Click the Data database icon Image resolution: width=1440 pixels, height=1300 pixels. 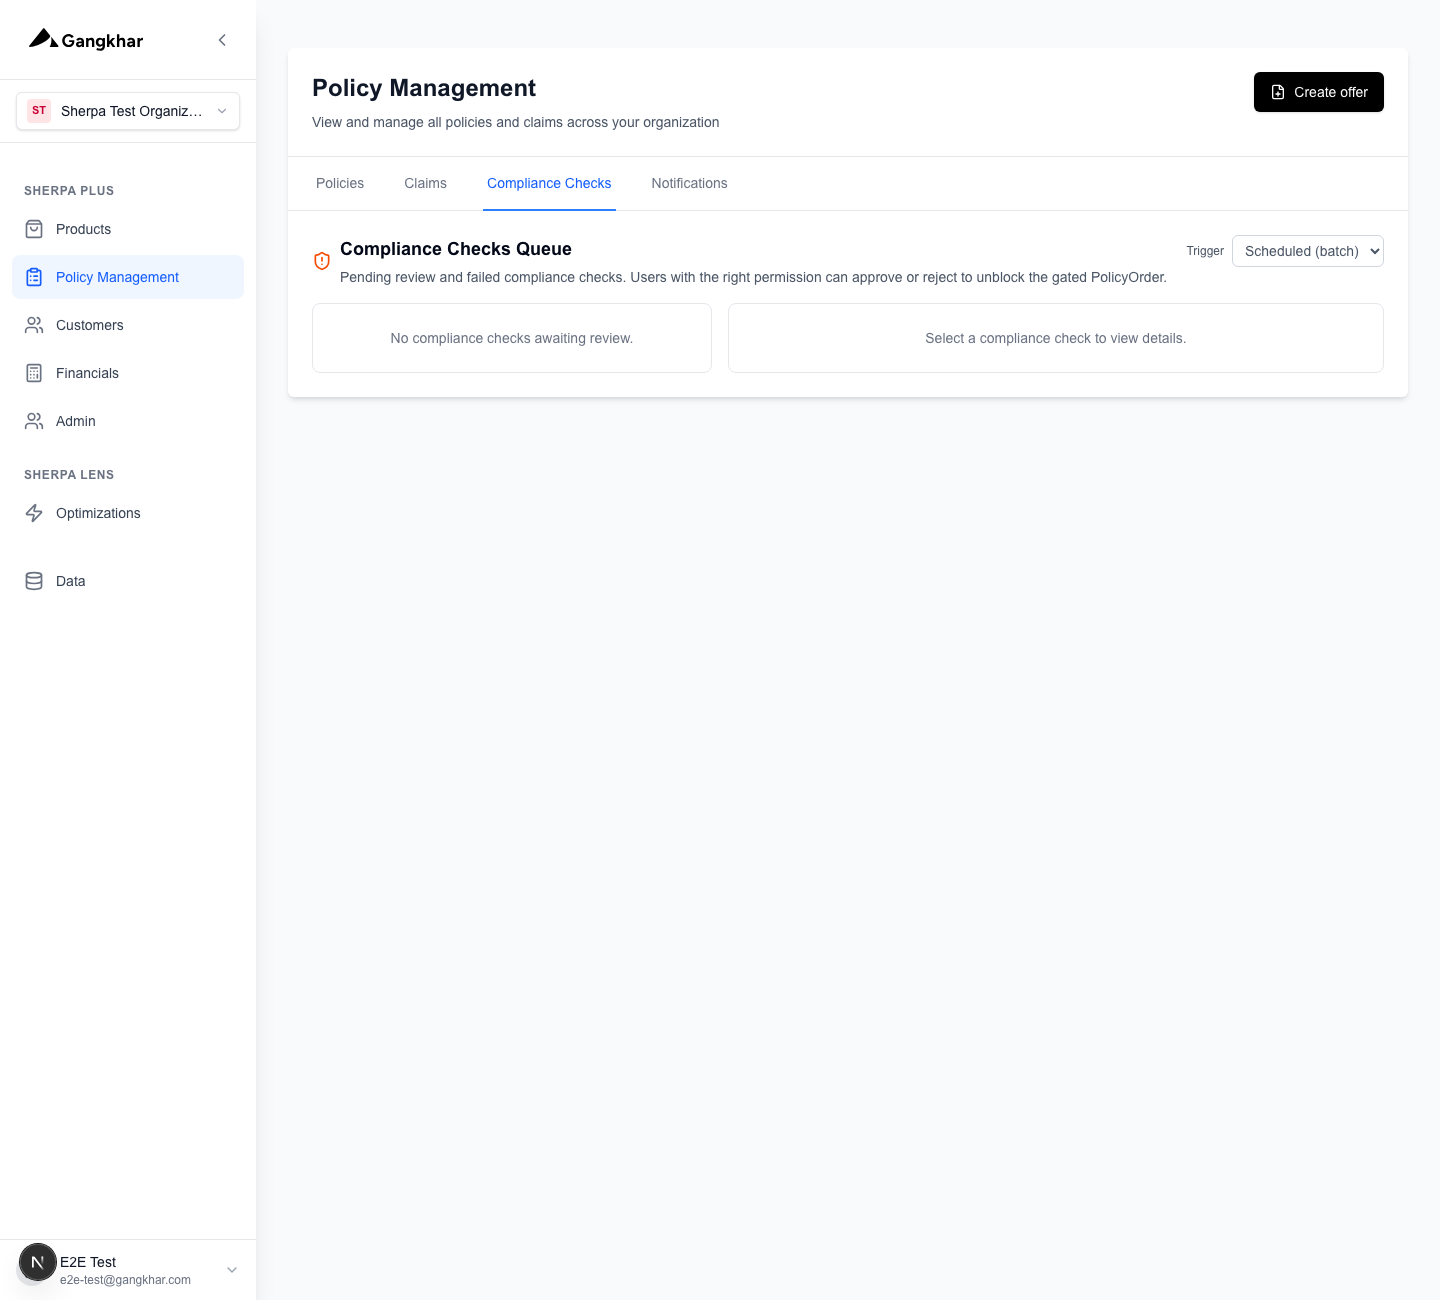[x=34, y=581]
